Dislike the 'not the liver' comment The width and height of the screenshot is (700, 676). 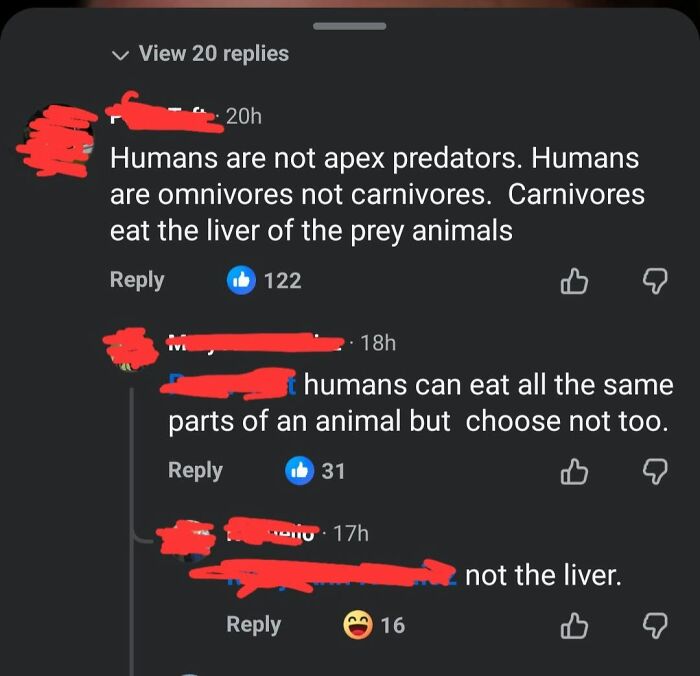coord(655,626)
